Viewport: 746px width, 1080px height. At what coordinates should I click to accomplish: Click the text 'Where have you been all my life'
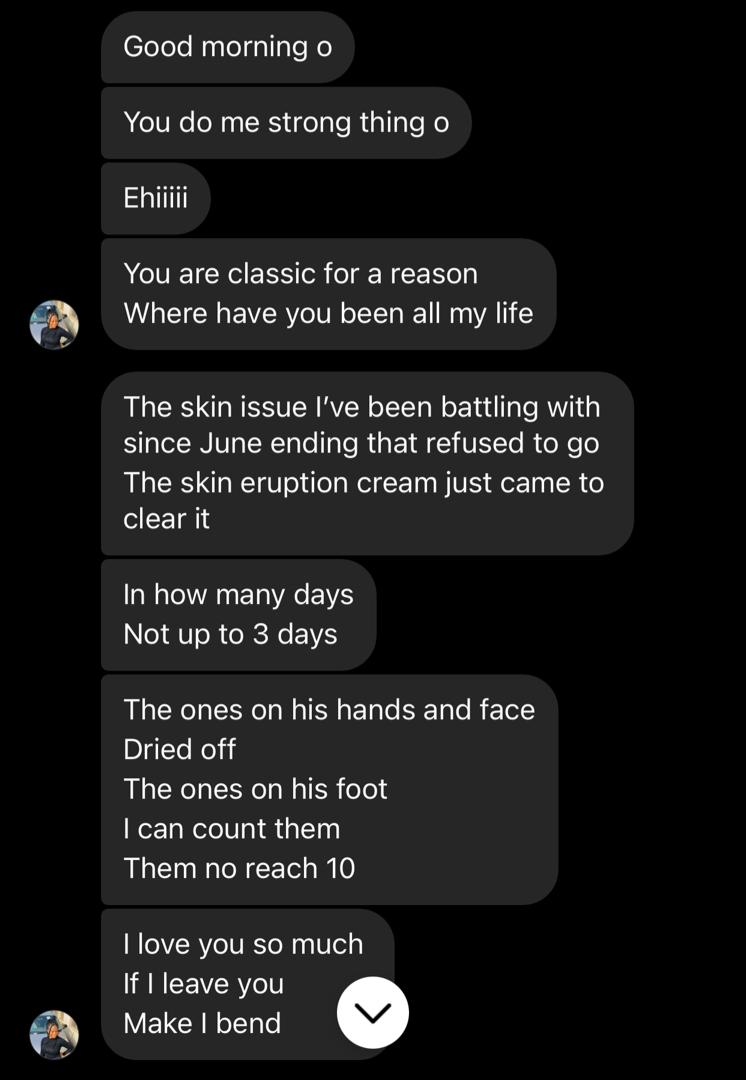click(x=329, y=314)
